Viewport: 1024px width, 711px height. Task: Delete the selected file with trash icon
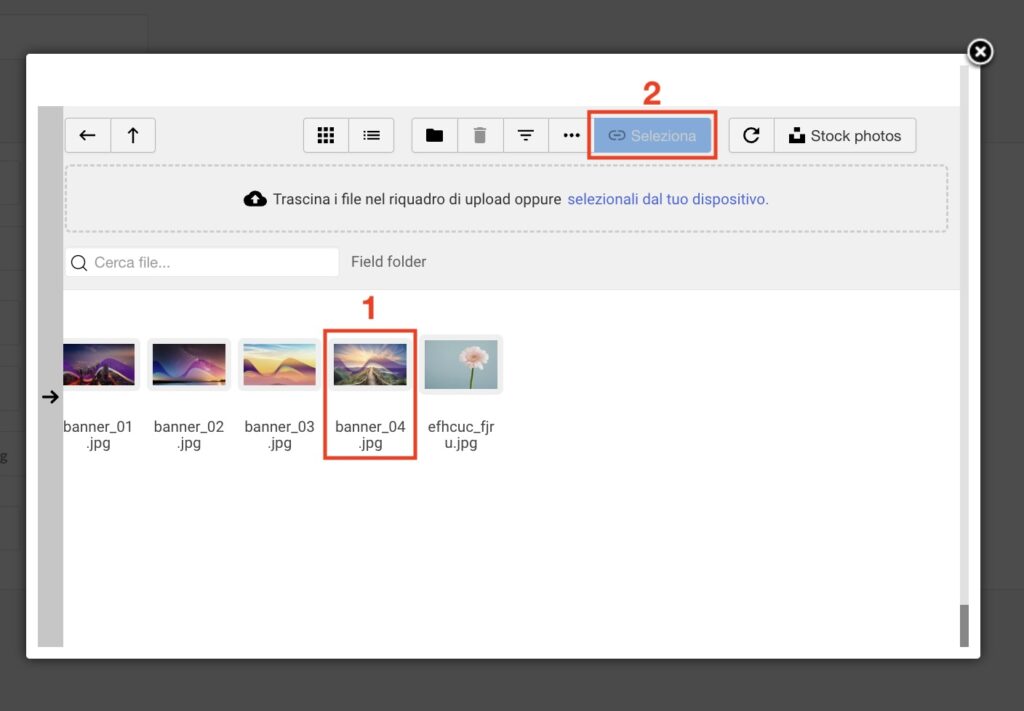point(480,135)
